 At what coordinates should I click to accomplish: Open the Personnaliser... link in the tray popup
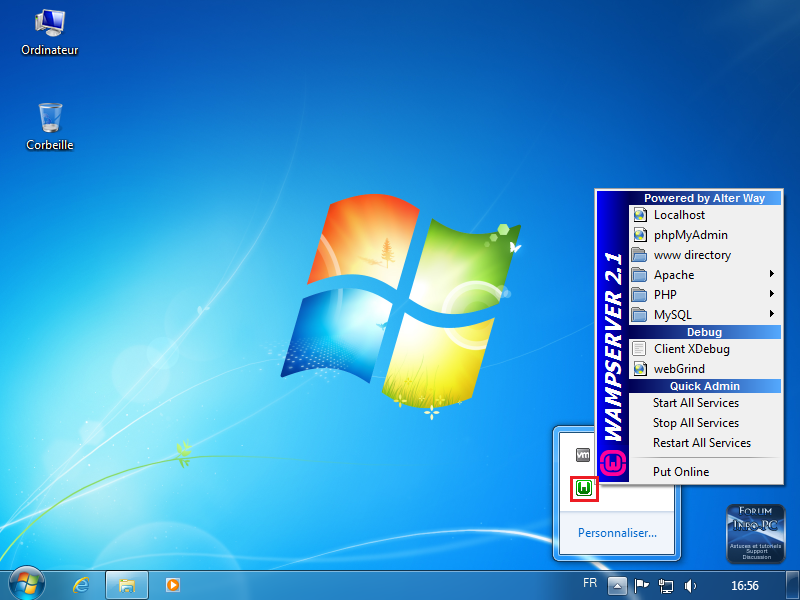(617, 533)
